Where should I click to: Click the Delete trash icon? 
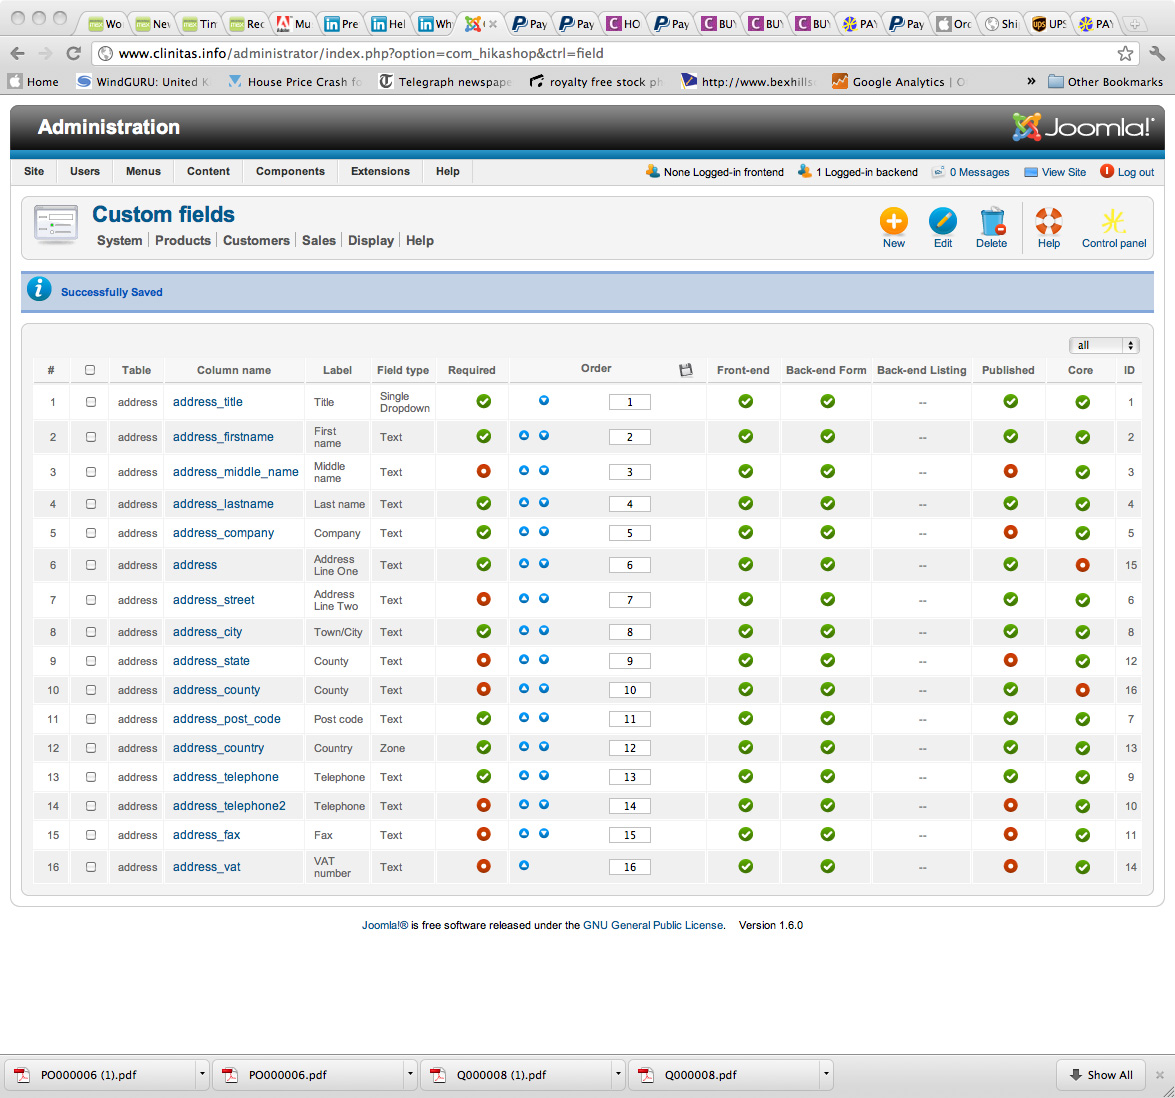point(991,222)
